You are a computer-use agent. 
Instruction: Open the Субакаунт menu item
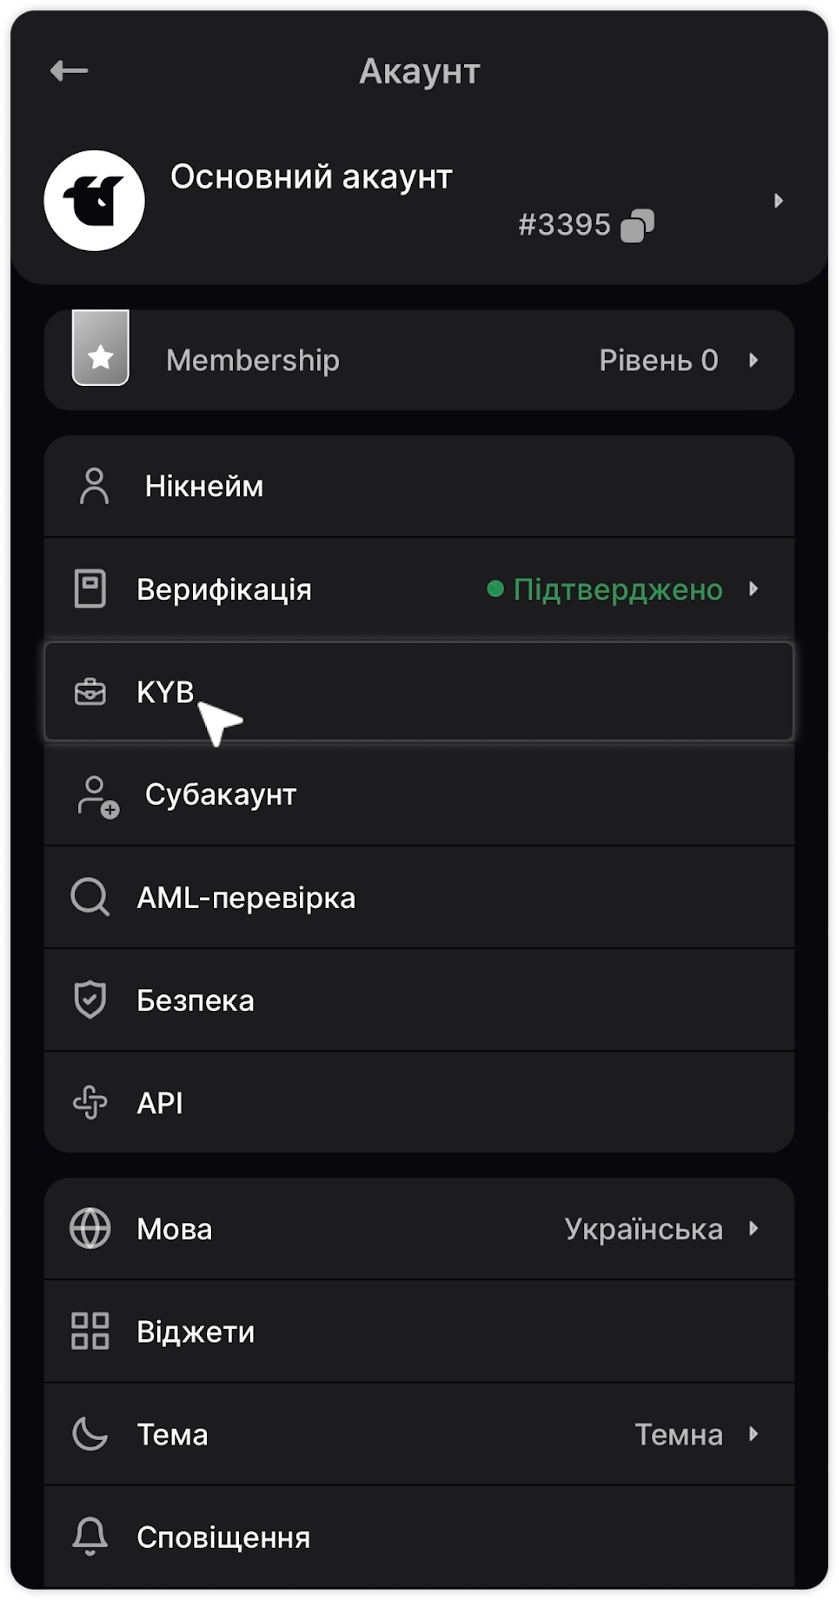[x=220, y=795]
